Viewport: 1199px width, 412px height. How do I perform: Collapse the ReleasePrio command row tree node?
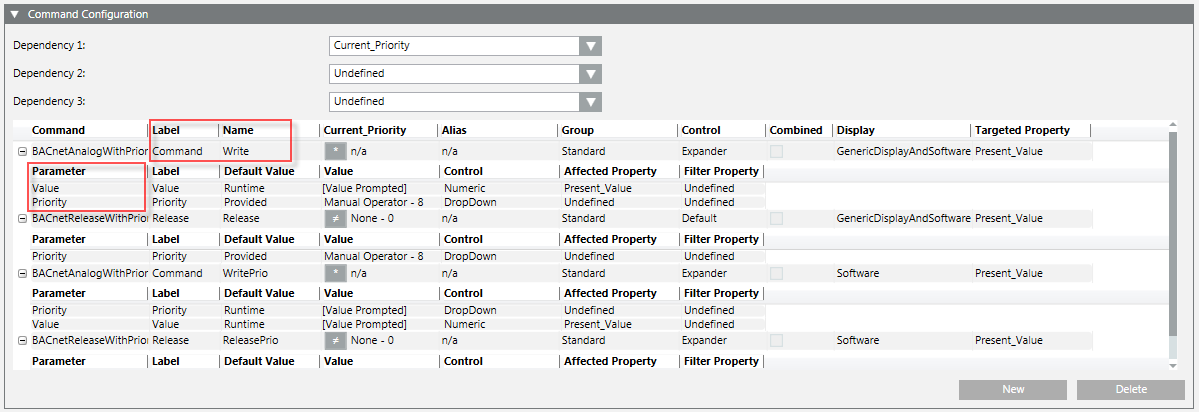pyautogui.click(x=22, y=340)
